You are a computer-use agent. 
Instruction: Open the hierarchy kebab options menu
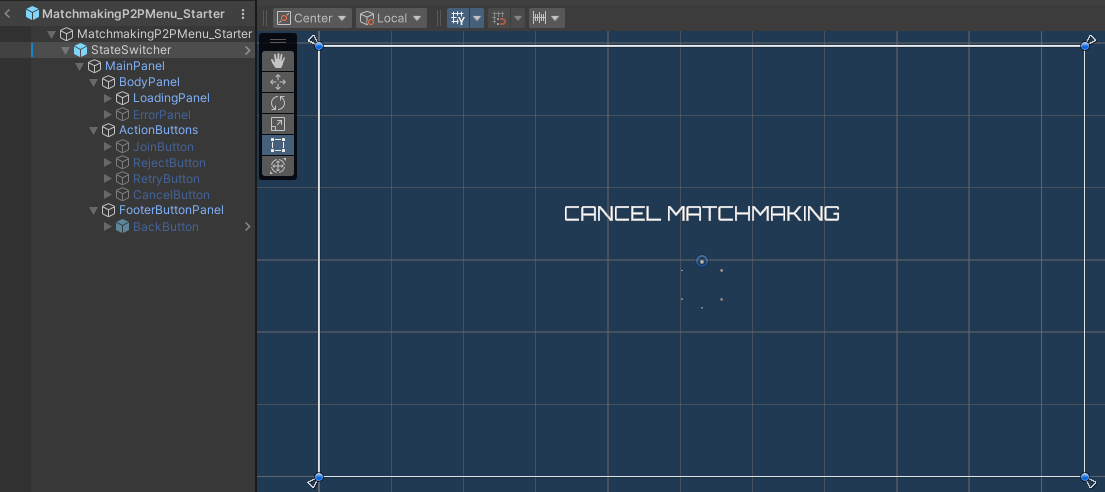point(243,13)
